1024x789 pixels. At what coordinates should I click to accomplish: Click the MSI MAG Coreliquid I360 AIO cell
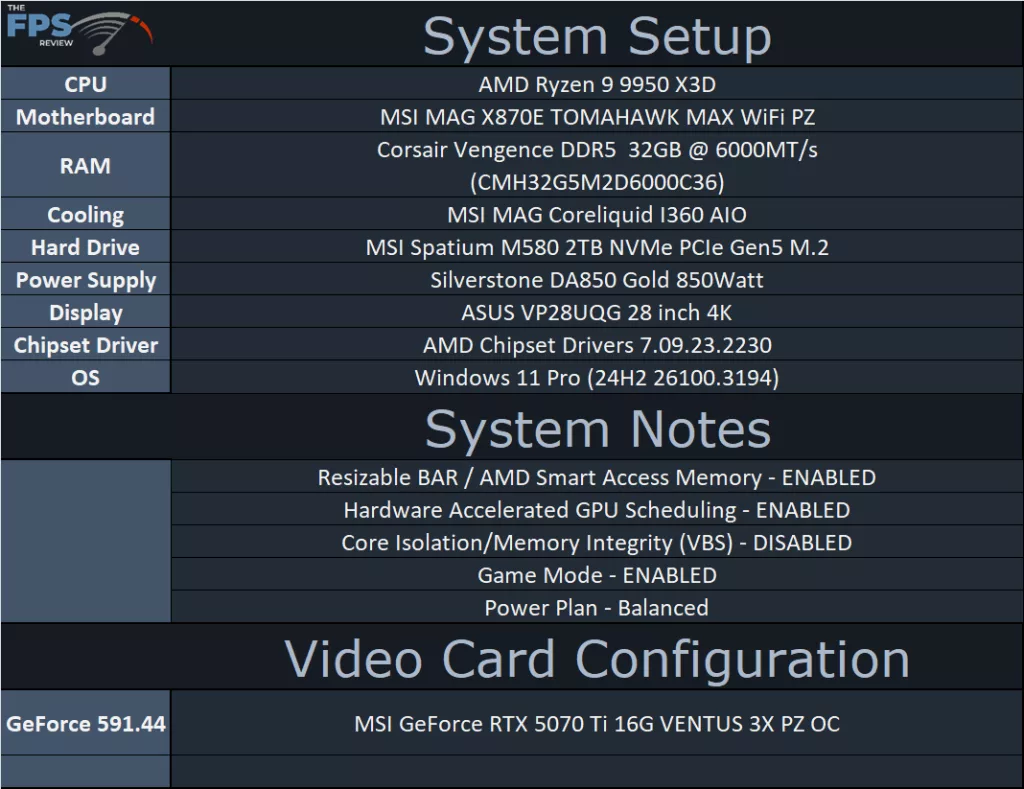(597, 215)
